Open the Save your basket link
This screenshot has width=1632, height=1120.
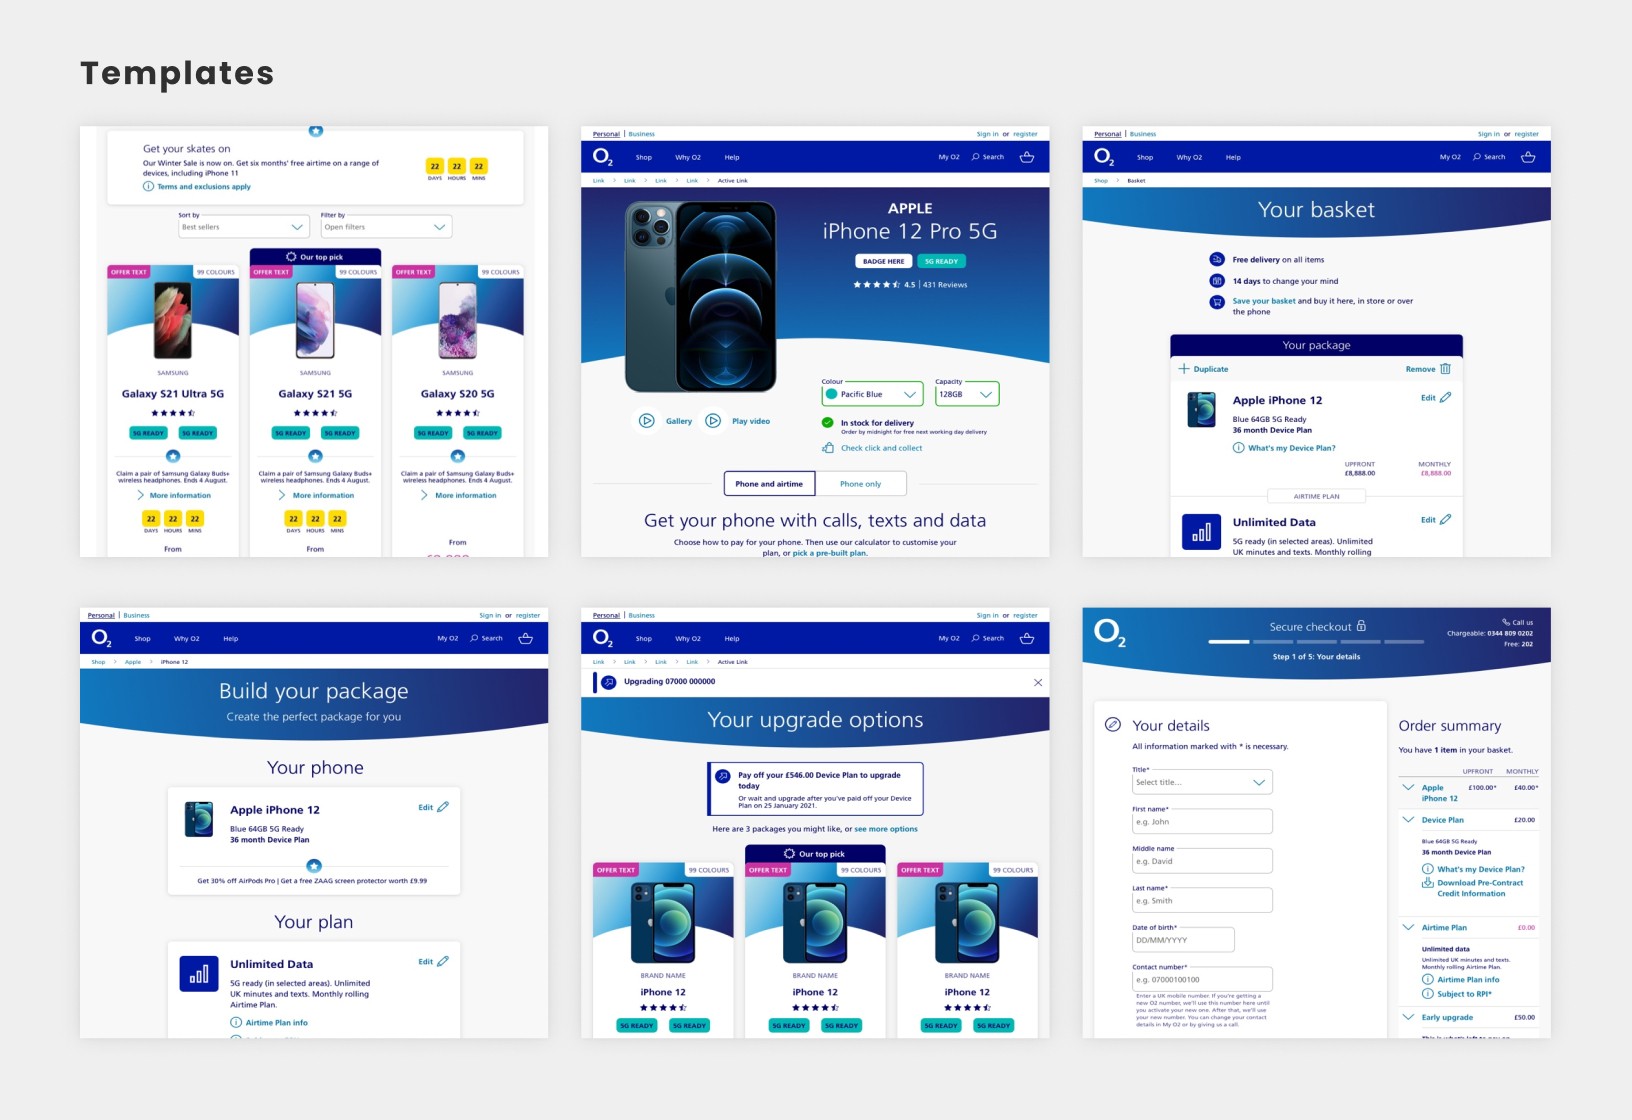tap(1264, 301)
